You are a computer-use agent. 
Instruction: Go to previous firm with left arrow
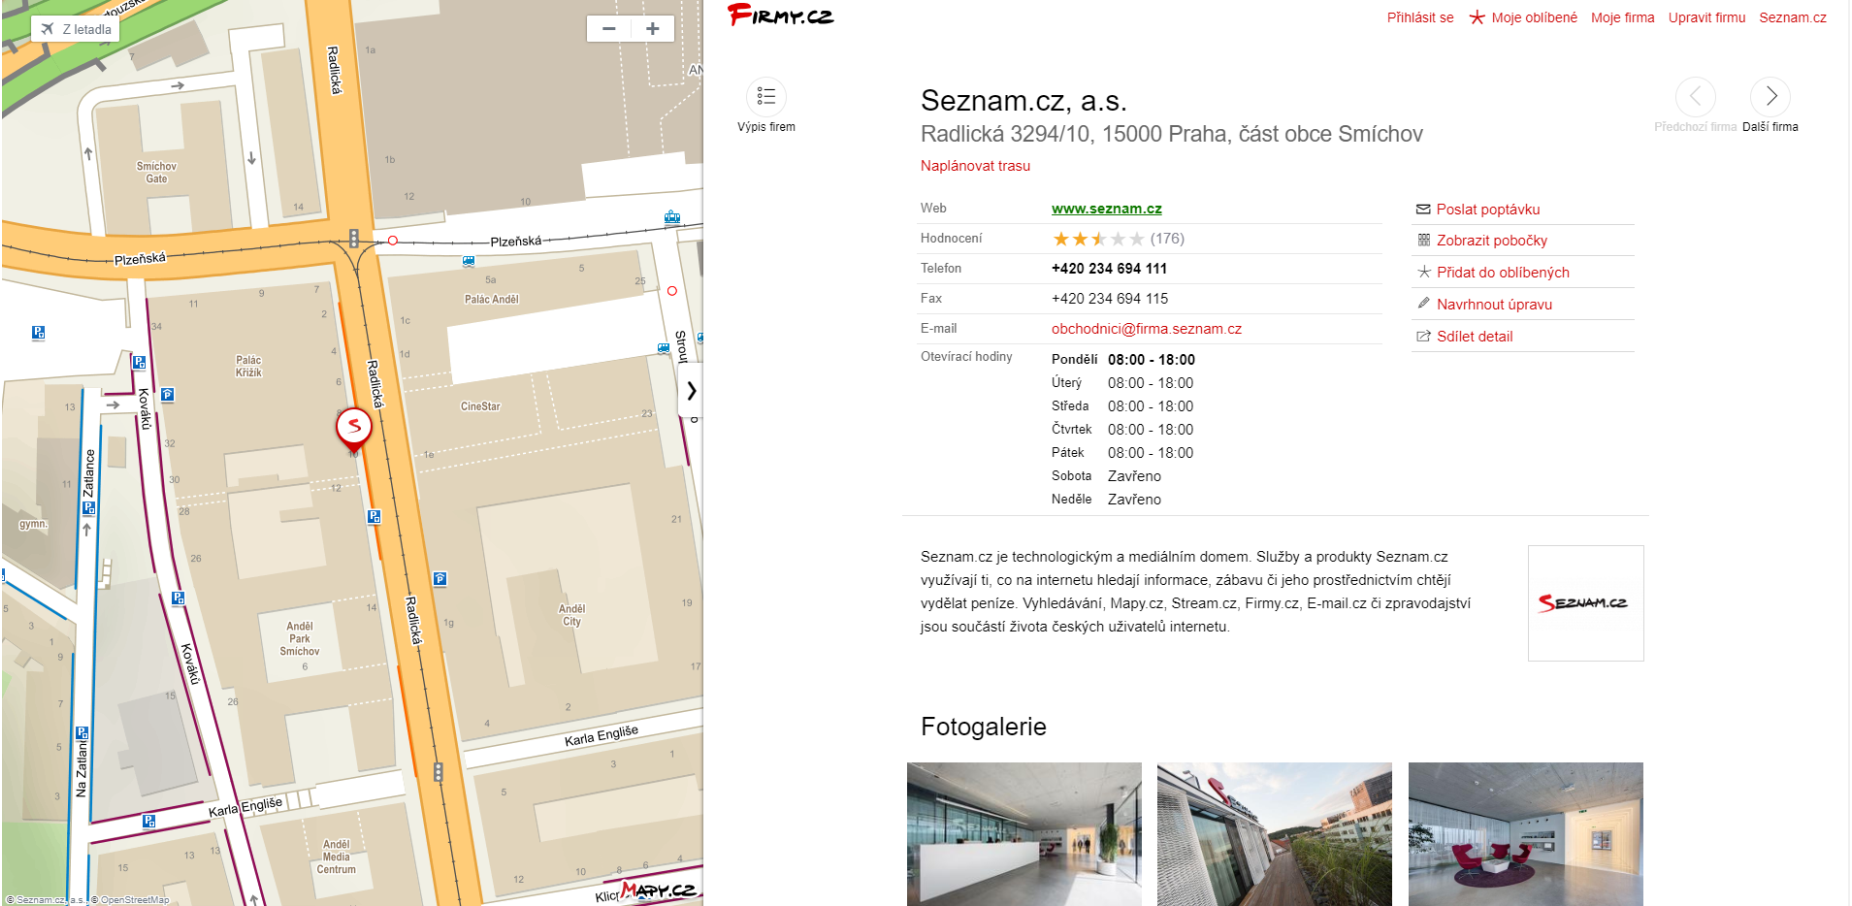1695,97
